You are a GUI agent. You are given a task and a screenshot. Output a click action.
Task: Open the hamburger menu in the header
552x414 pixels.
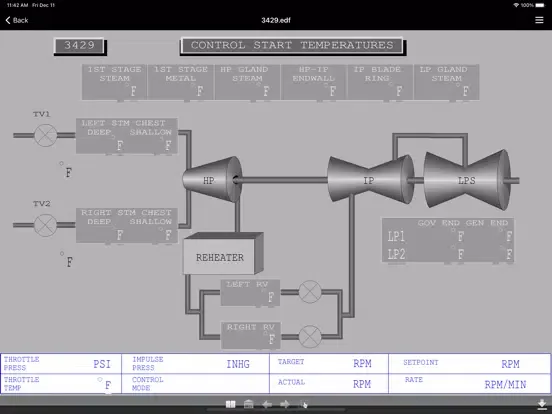point(539,20)
